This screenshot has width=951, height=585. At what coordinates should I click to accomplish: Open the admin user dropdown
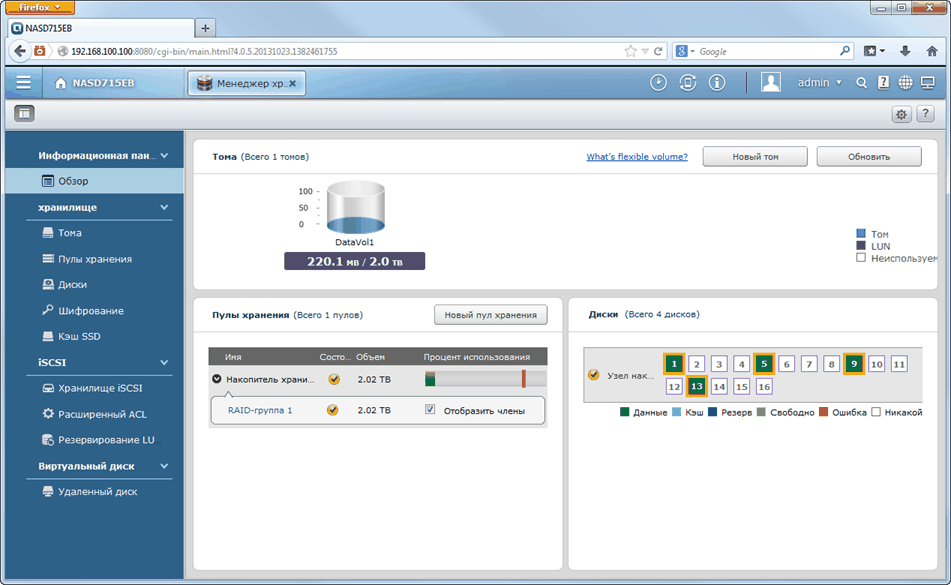tap(819, 83)
